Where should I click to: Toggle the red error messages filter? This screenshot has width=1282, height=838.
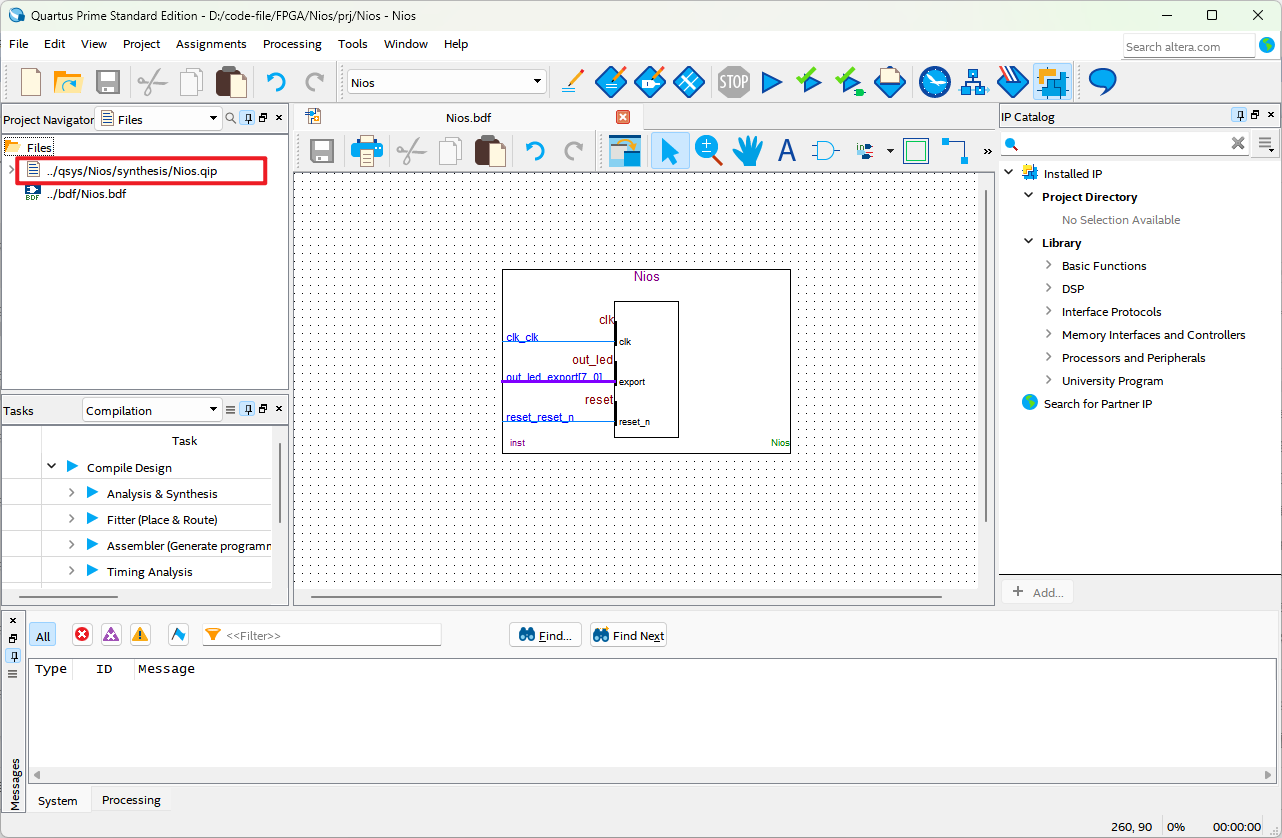point(82,634)
